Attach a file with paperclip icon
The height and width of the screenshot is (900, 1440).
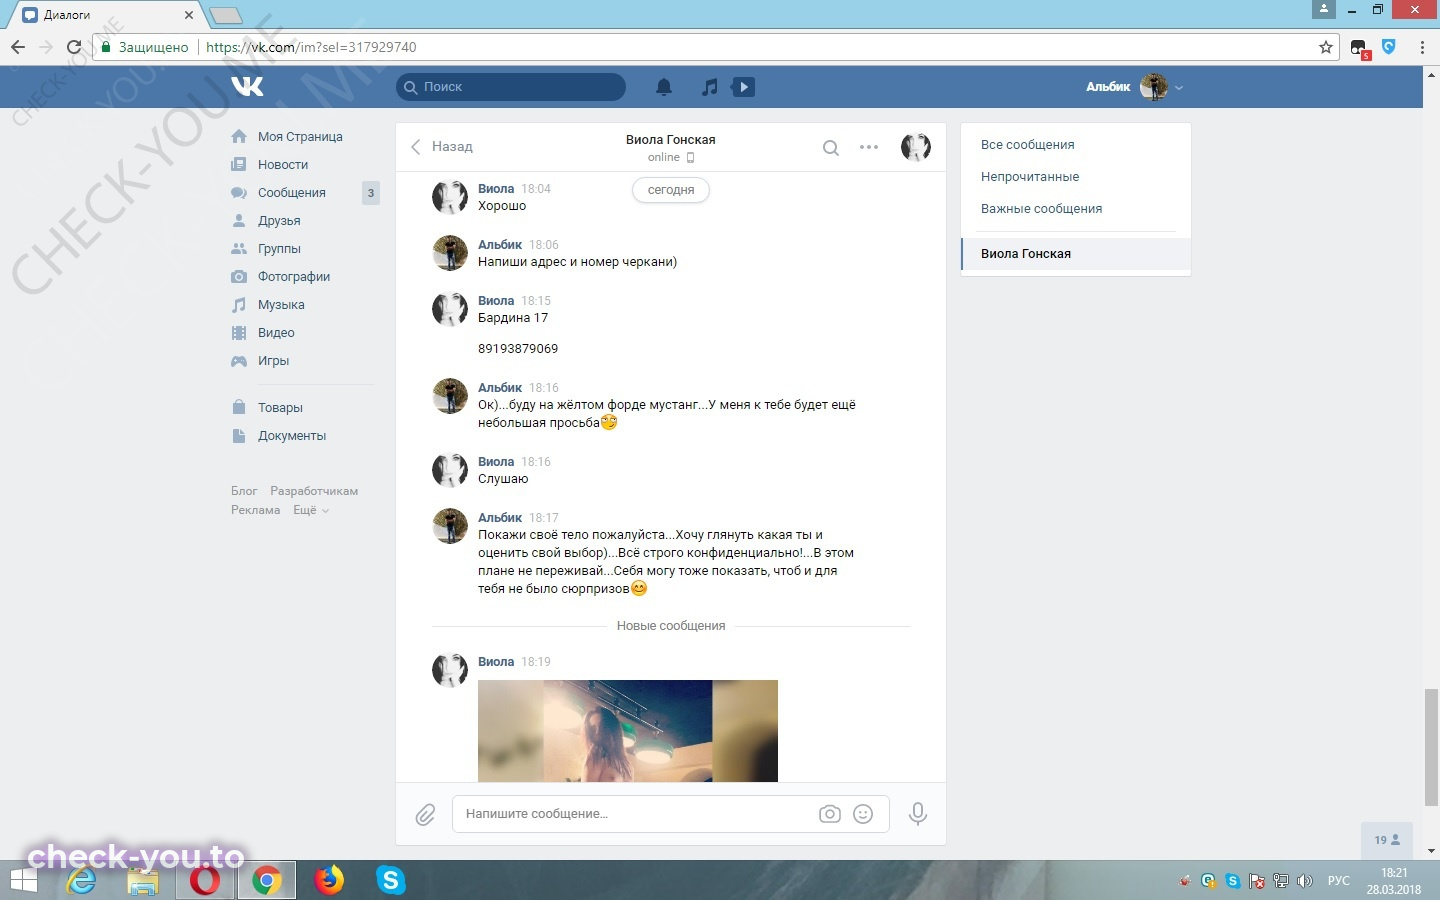tap(425, 815)
